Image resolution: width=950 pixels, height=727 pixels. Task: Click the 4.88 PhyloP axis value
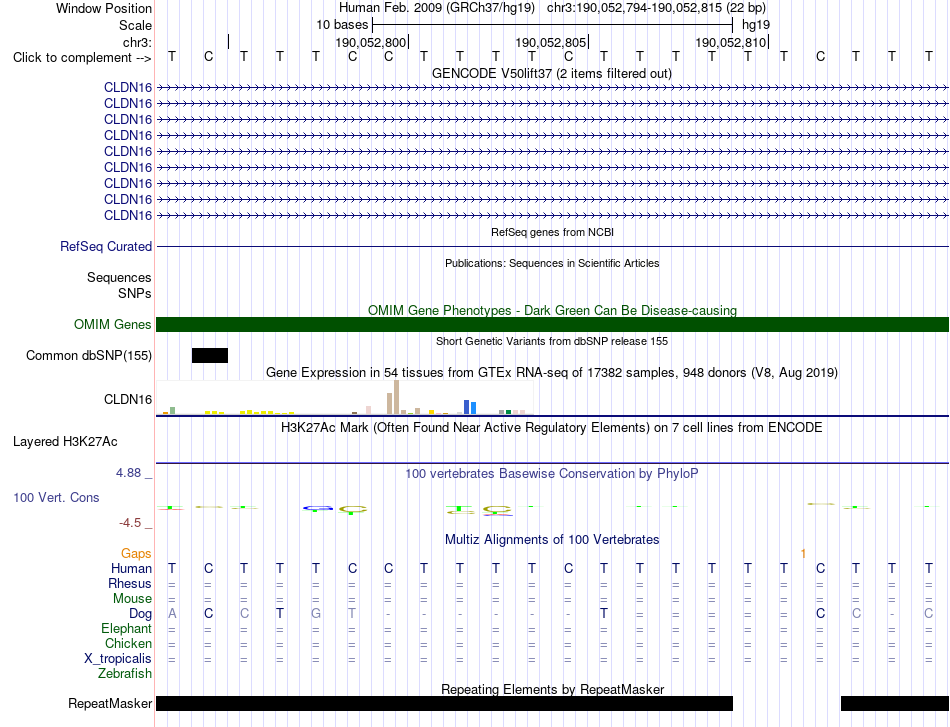(x=128, y=473)
